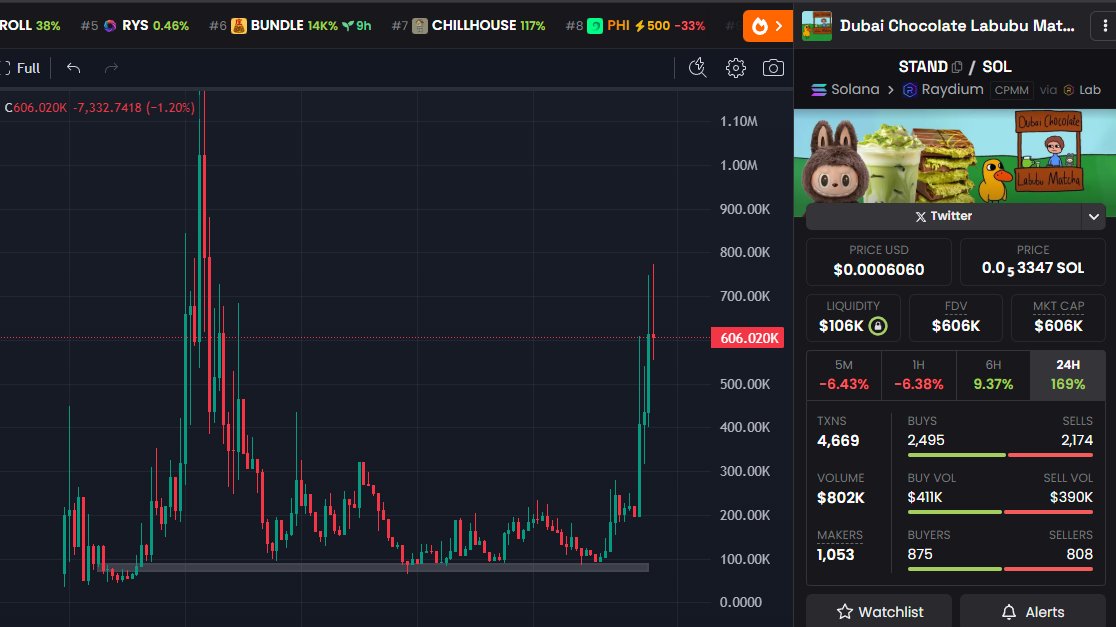This screenshot has height=627, width=1116.
Task: Open price Alerts
Action: tap(1033, 612)
